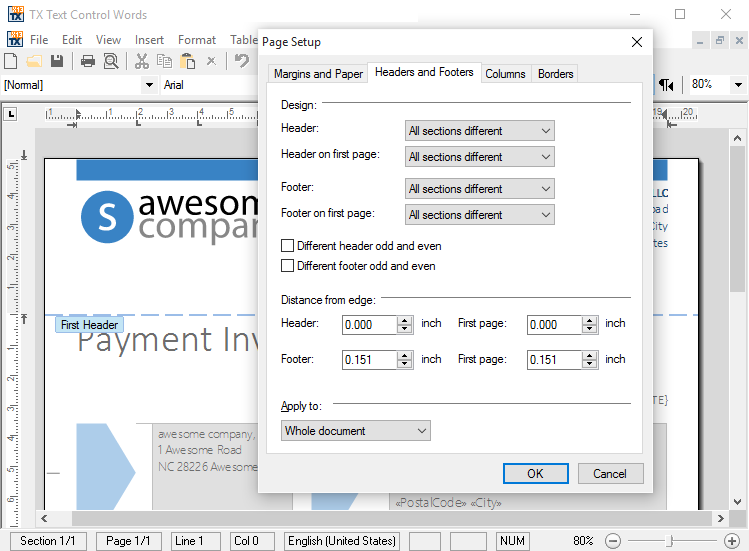Open a file with the folder icon
This screenshot has width=749, height=551.
pos(34,61)
